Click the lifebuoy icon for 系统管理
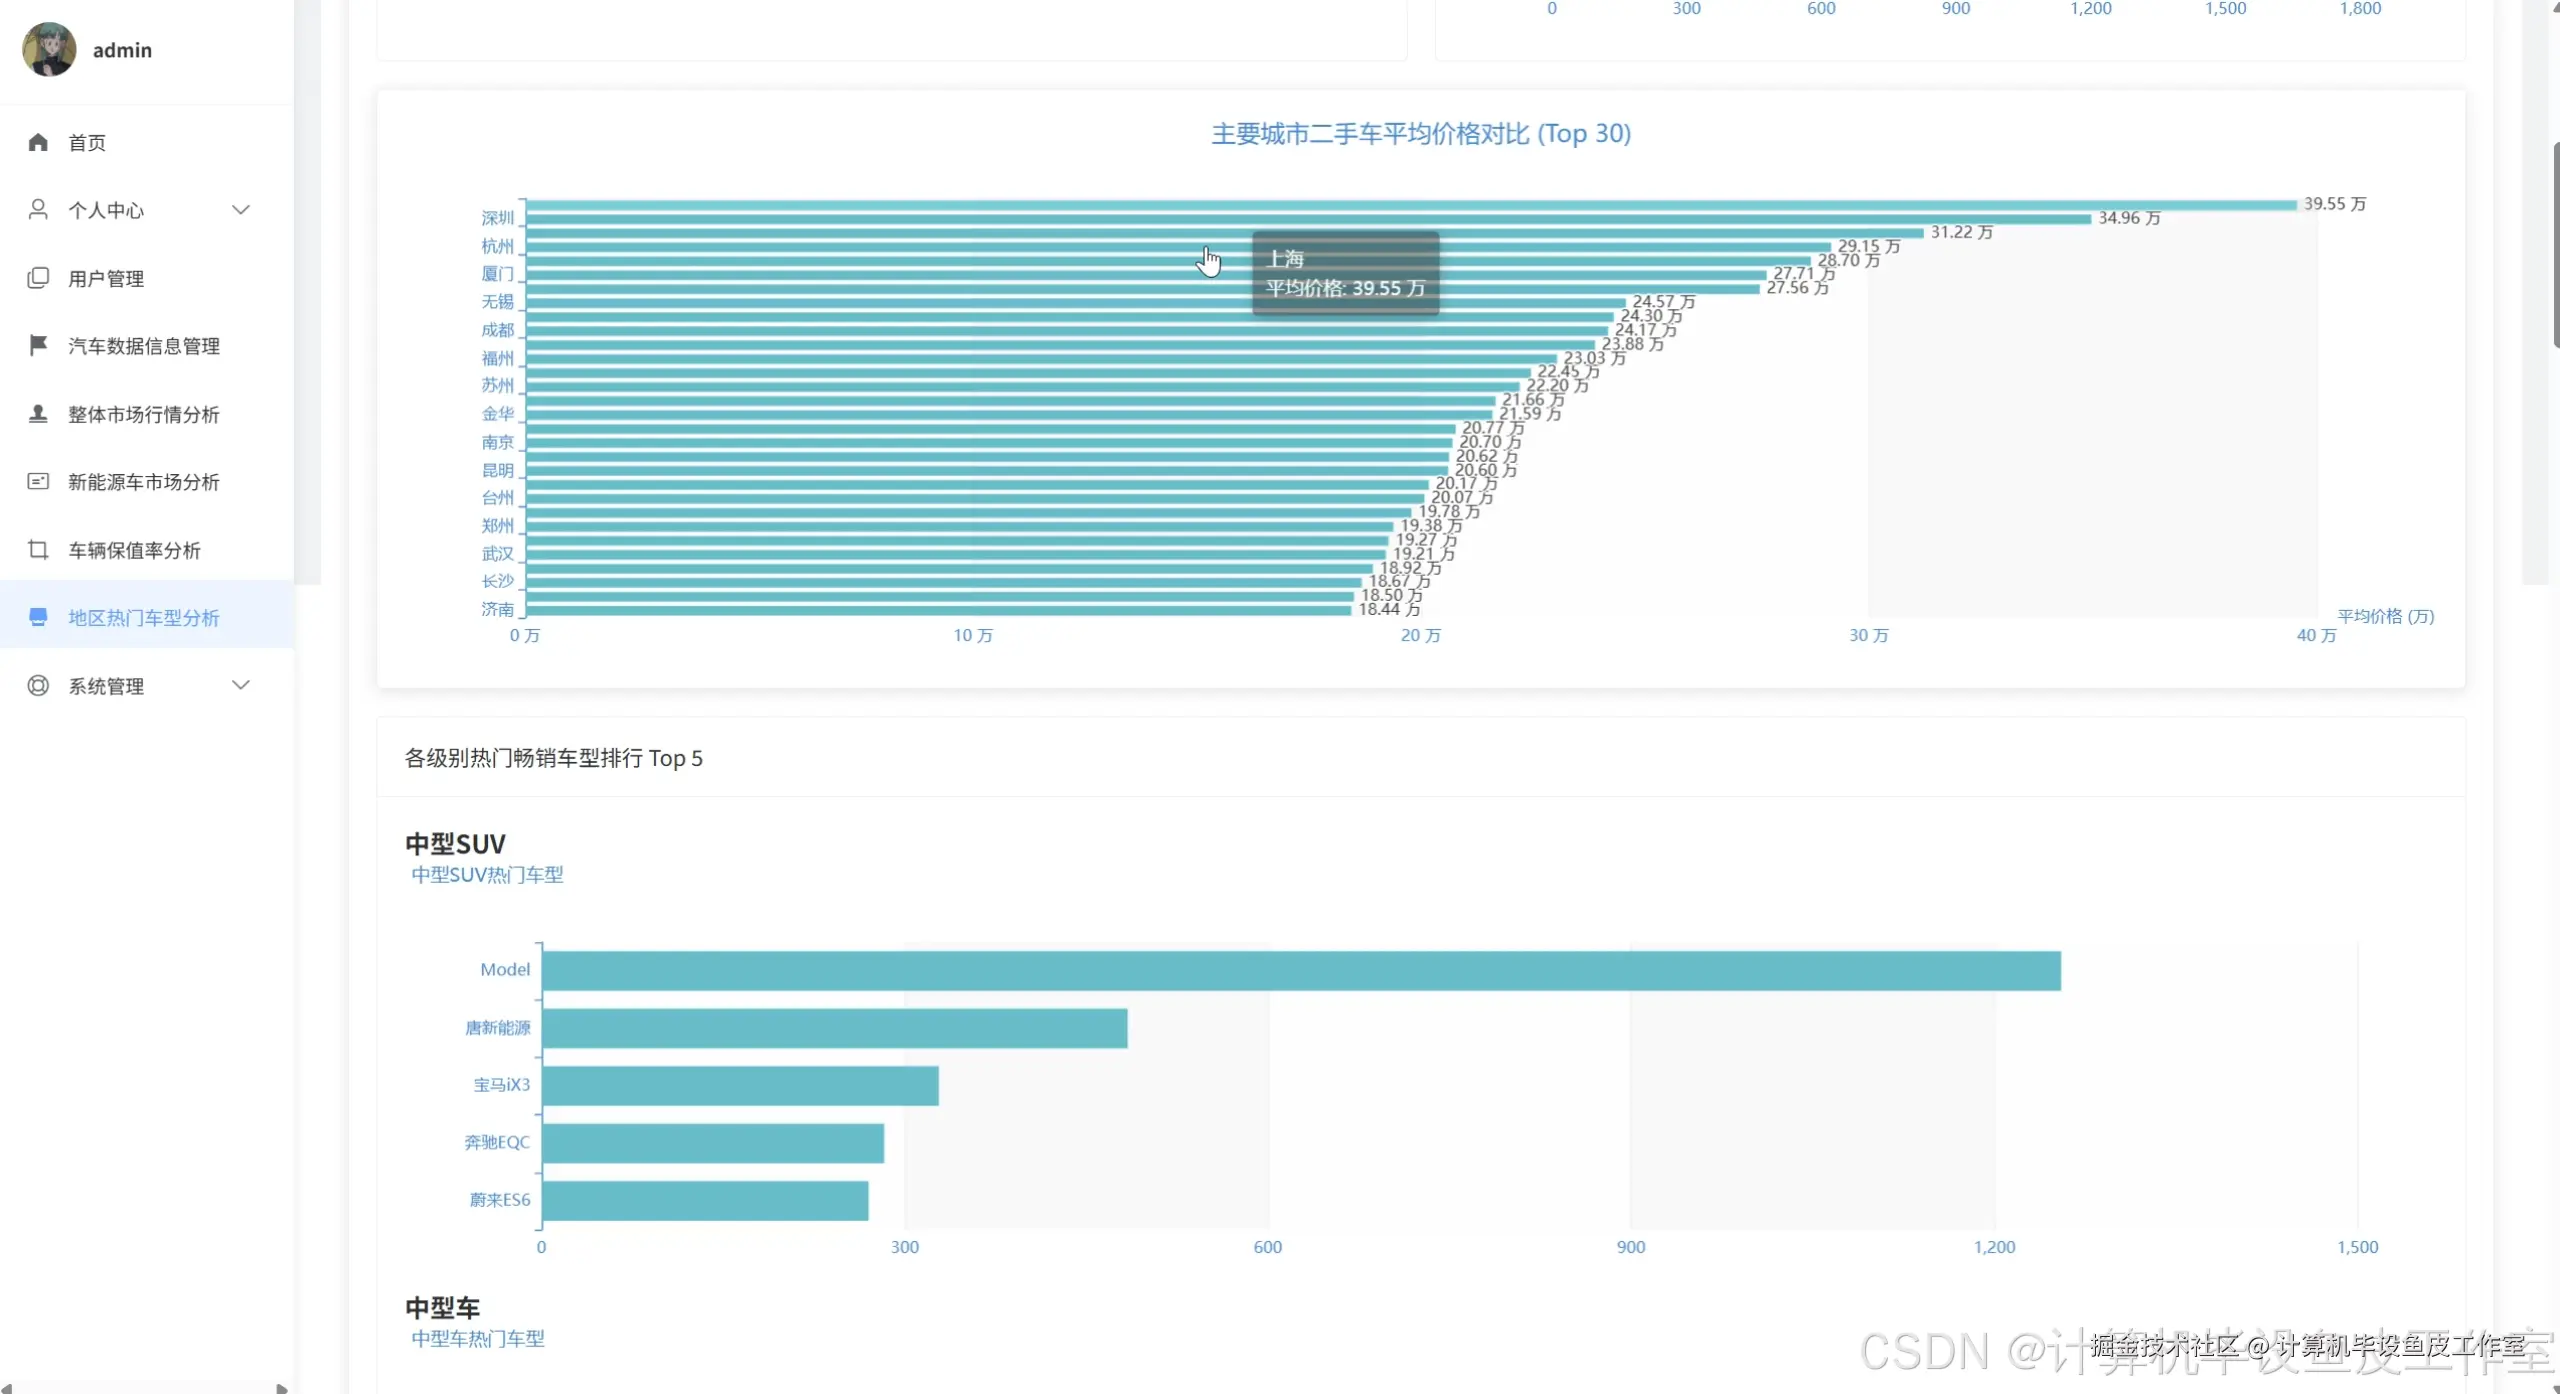2560x1394 pixels. click(38, 685)
